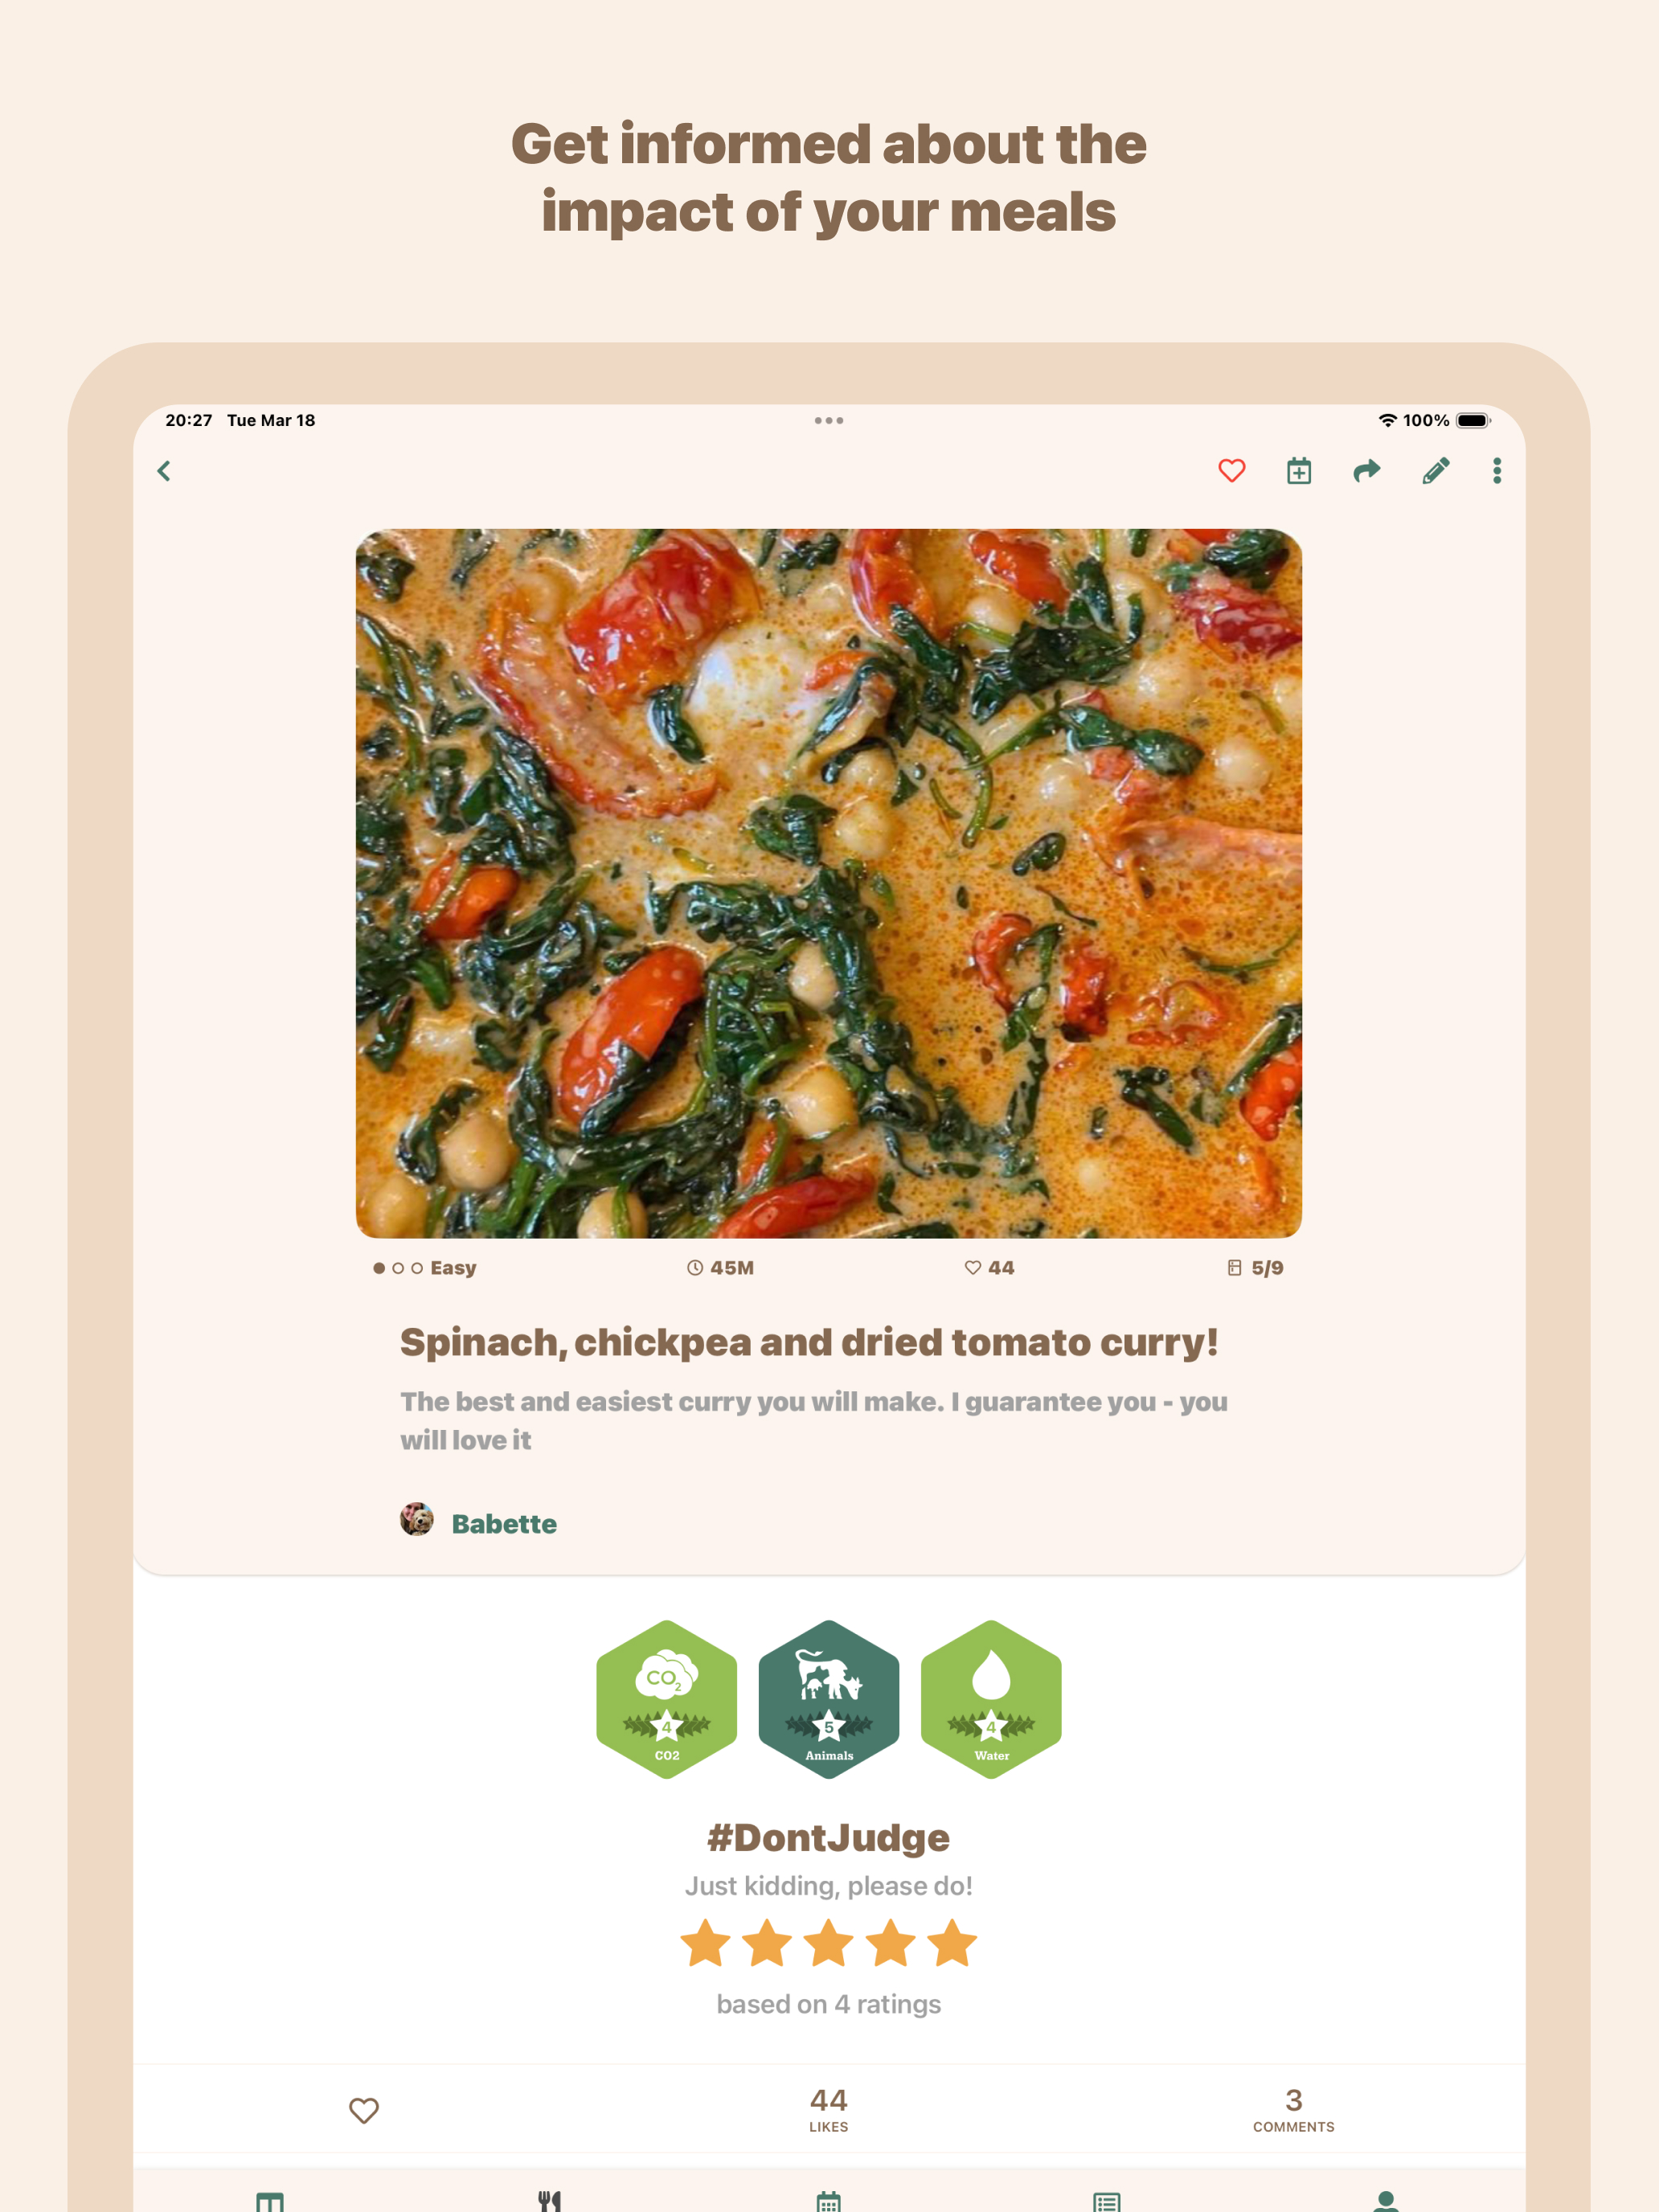
Task: Tap the Animals impact badge
Action: (x=828, y=1699)
